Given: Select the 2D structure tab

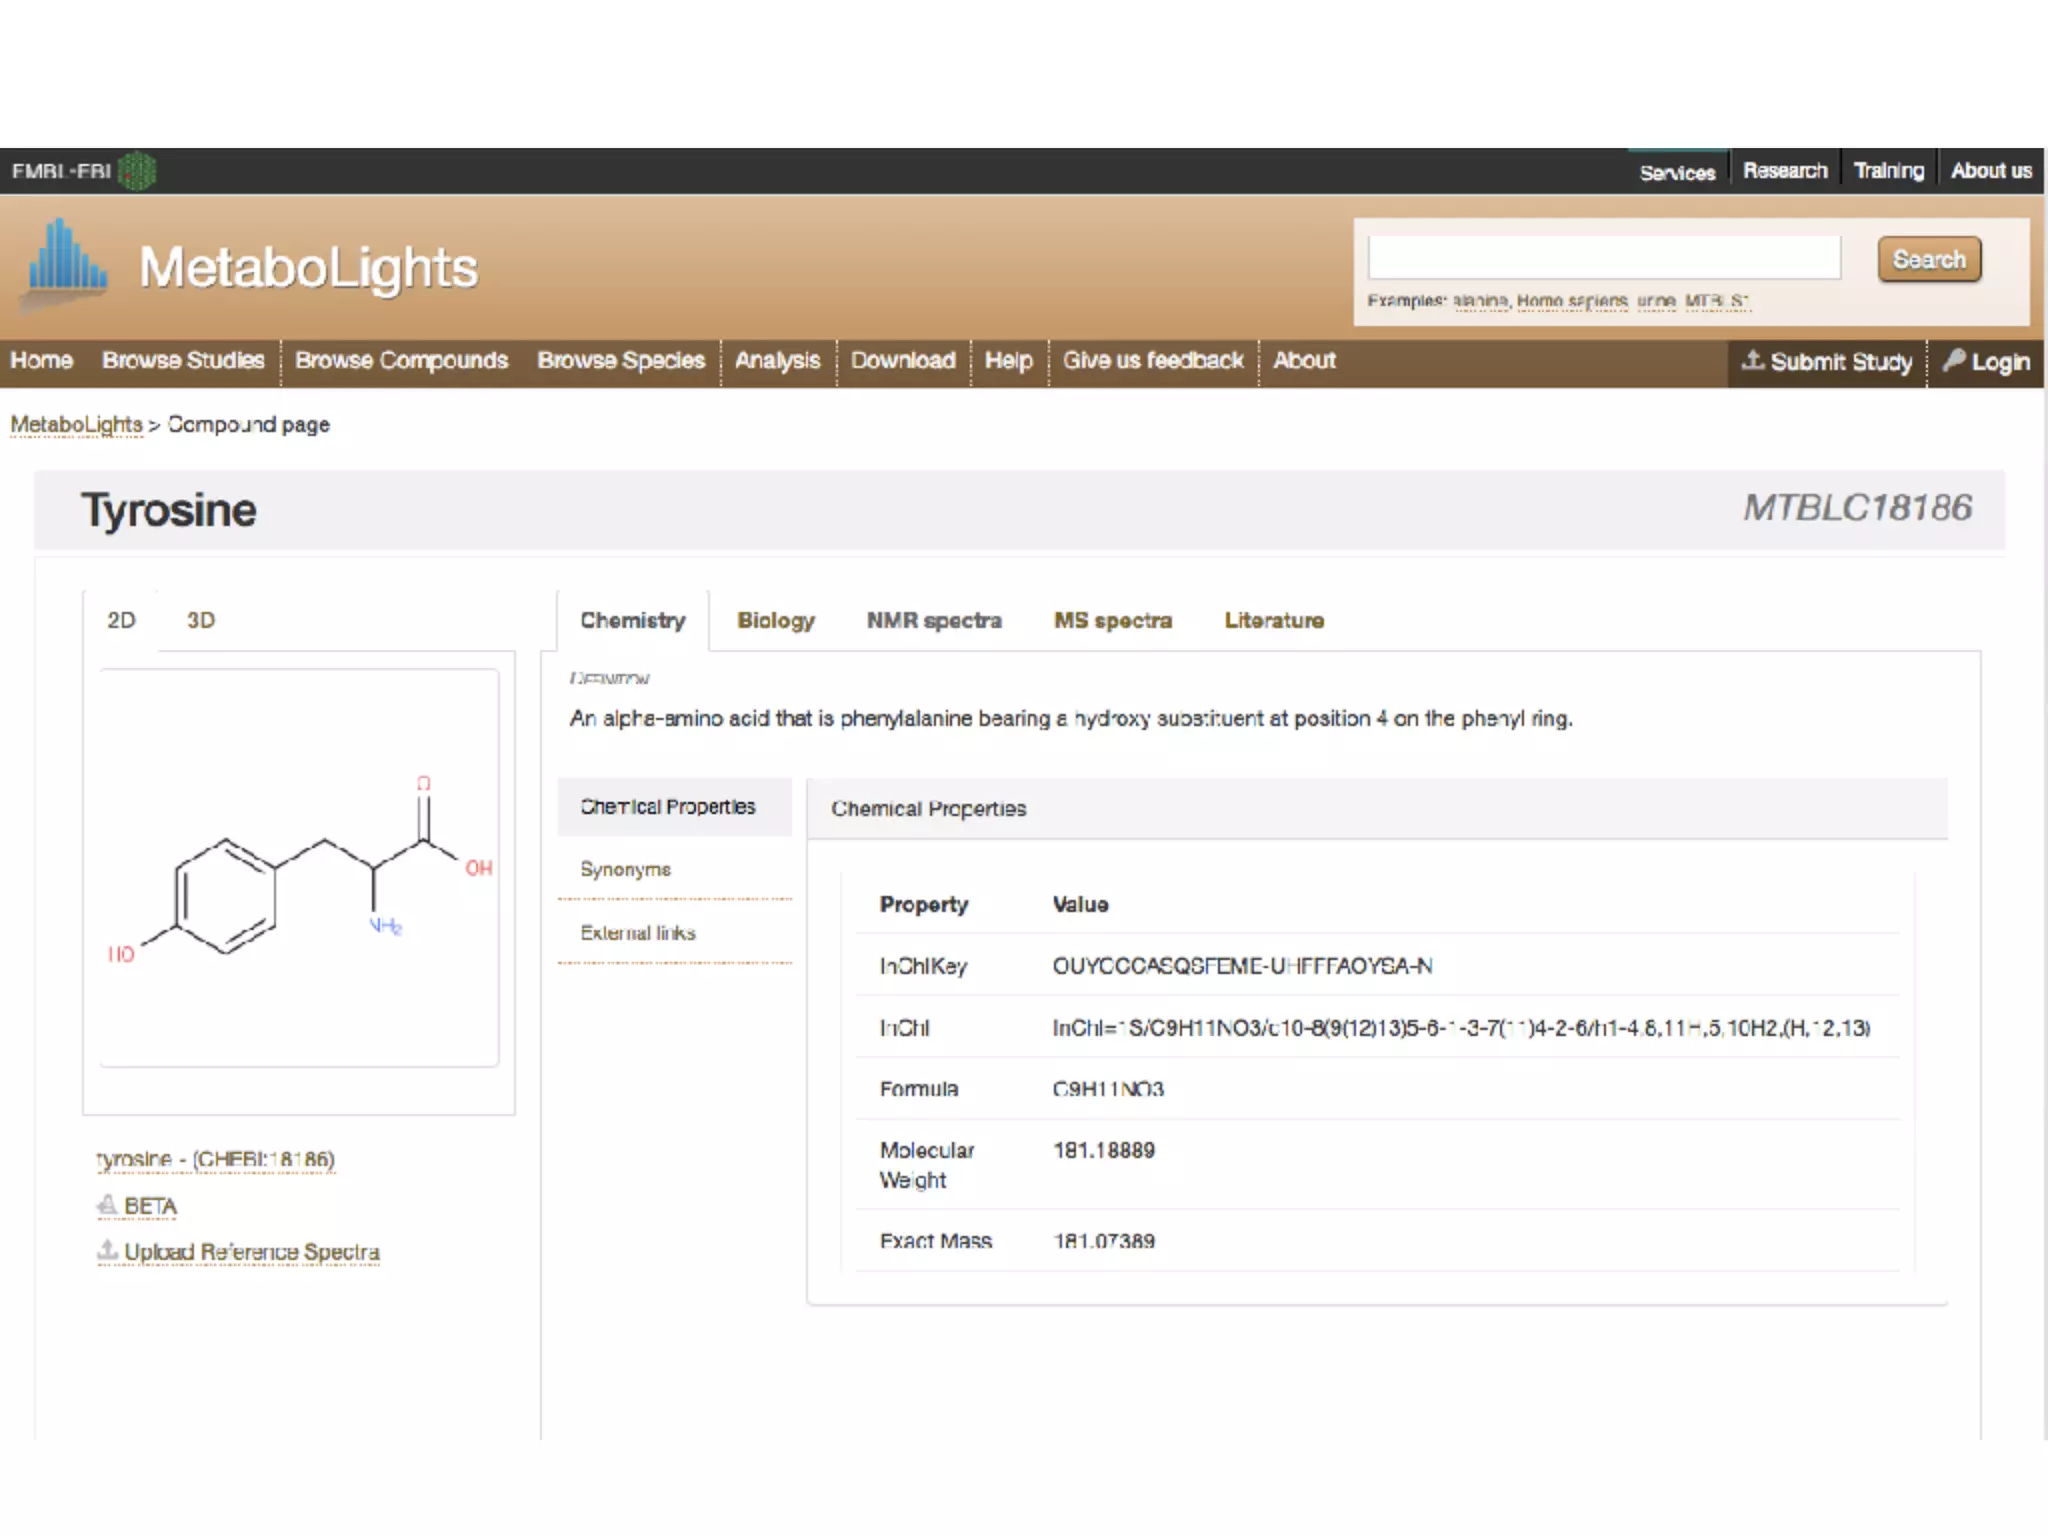Looking at the screenshot, I should (x=121, y=620).
